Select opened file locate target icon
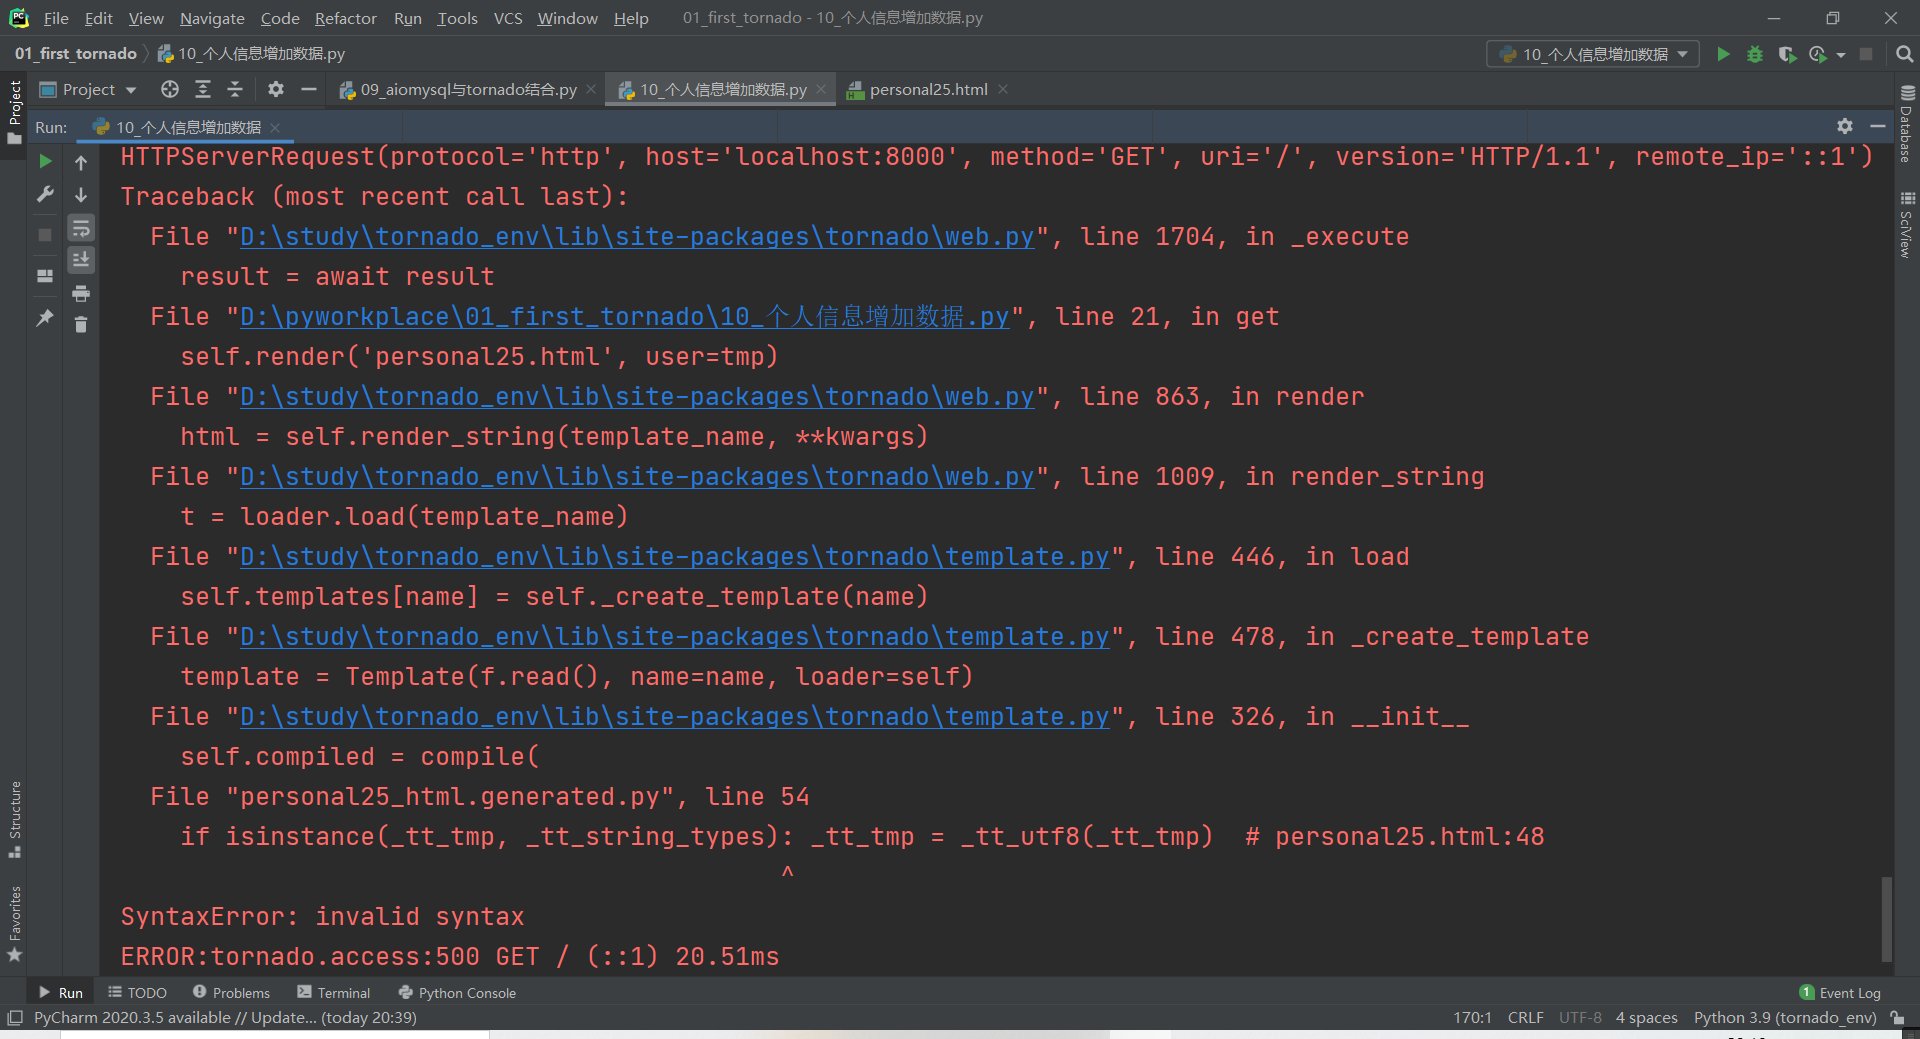1920x1039 pixels. click(170, 89)
